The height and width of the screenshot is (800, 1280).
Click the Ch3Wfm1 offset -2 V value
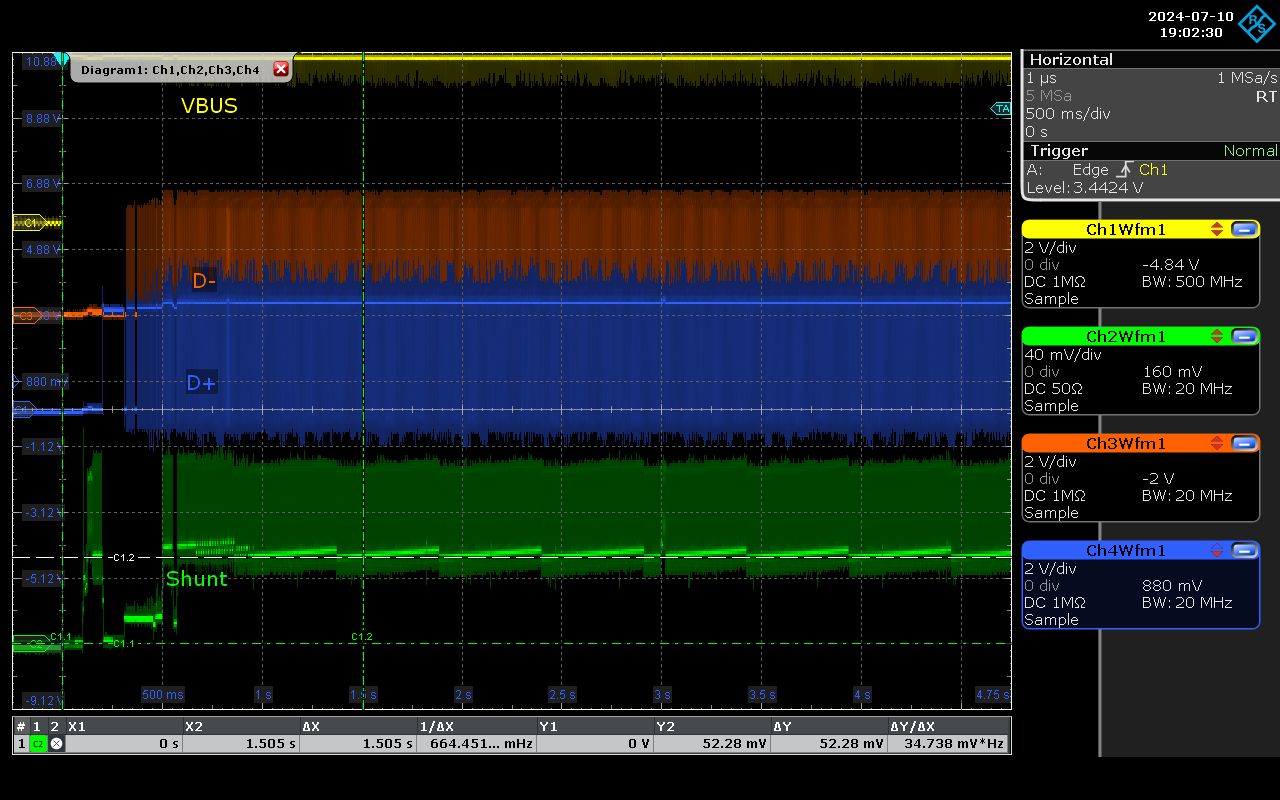[1158, 479]
